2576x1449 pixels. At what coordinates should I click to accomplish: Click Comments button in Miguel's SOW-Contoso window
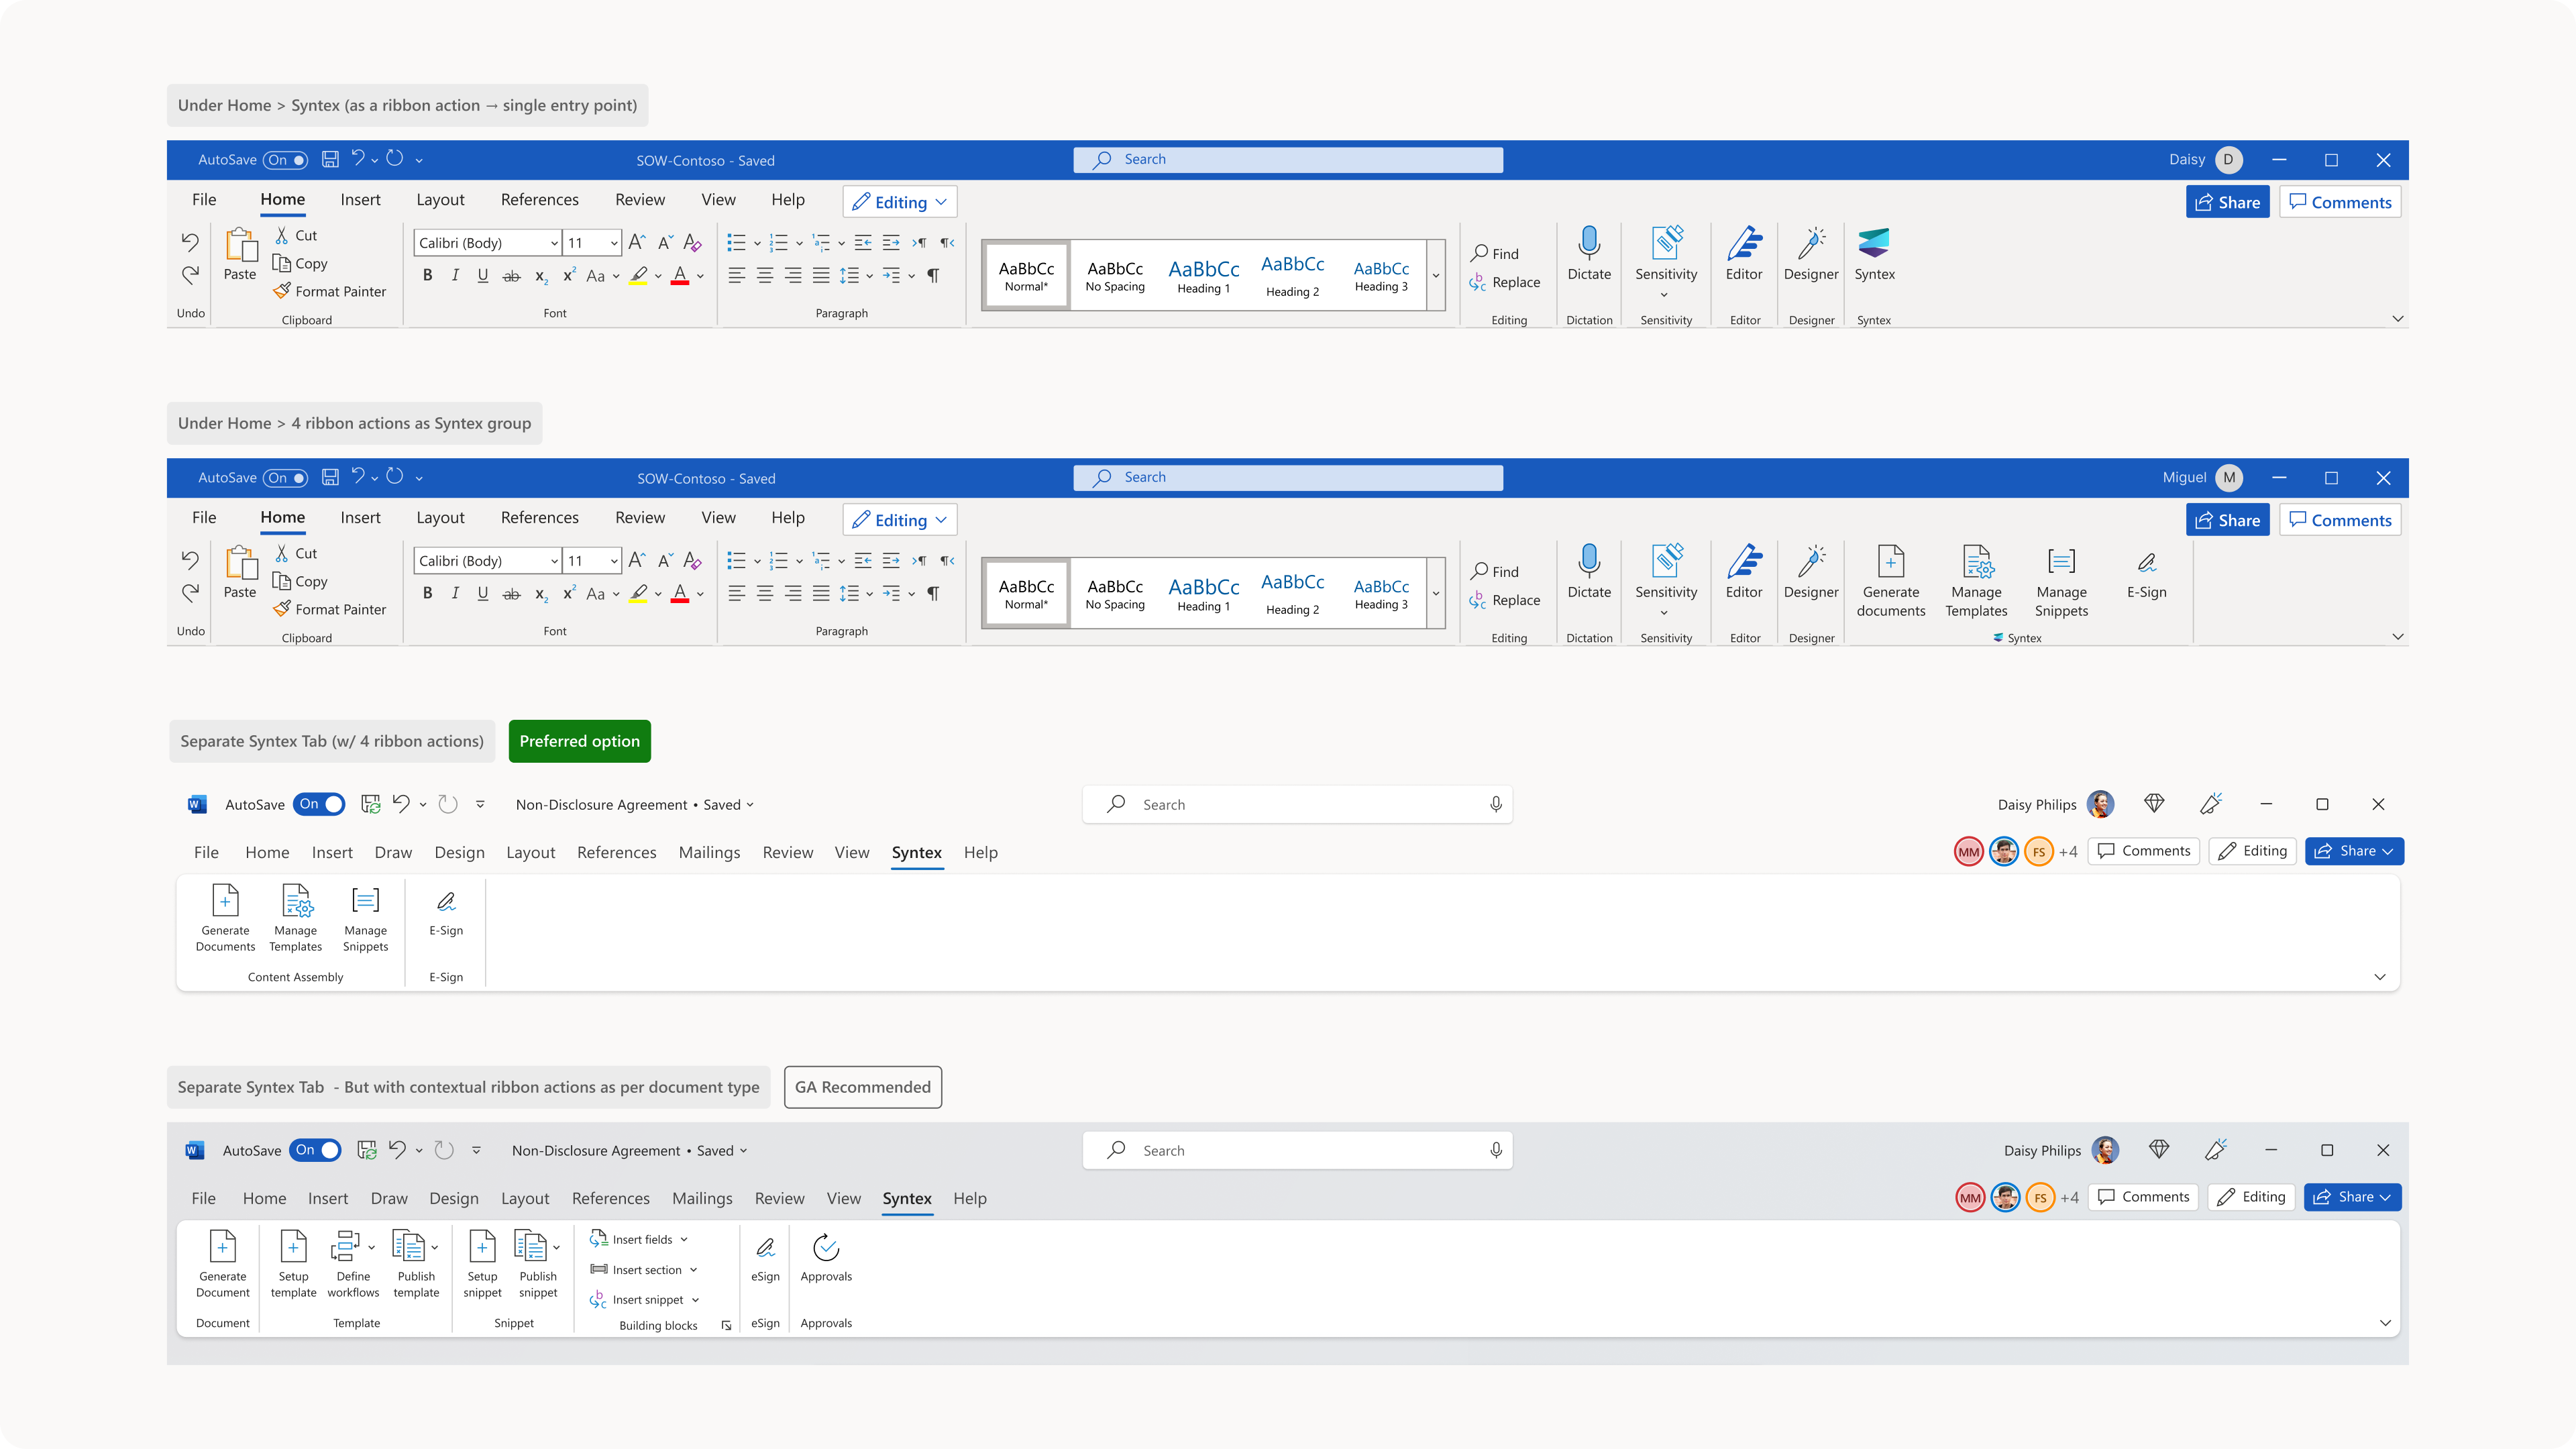(x=2340, y=520)
